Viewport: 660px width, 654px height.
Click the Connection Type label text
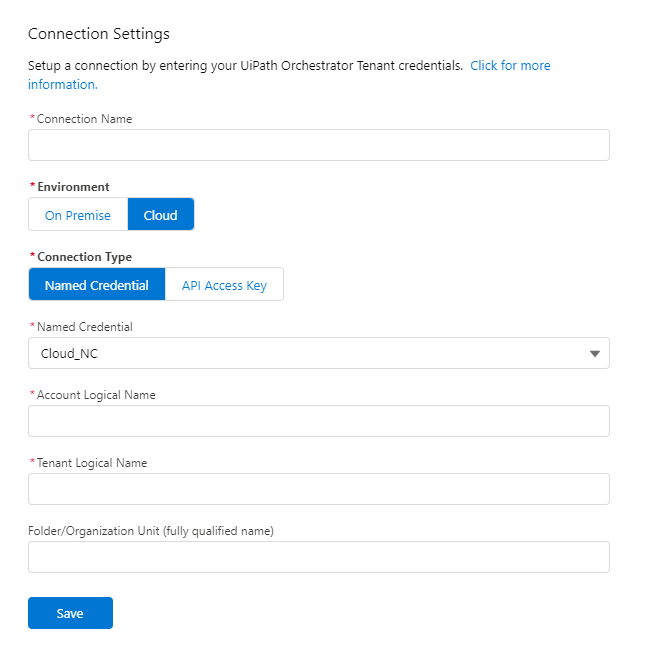point(84,257)
